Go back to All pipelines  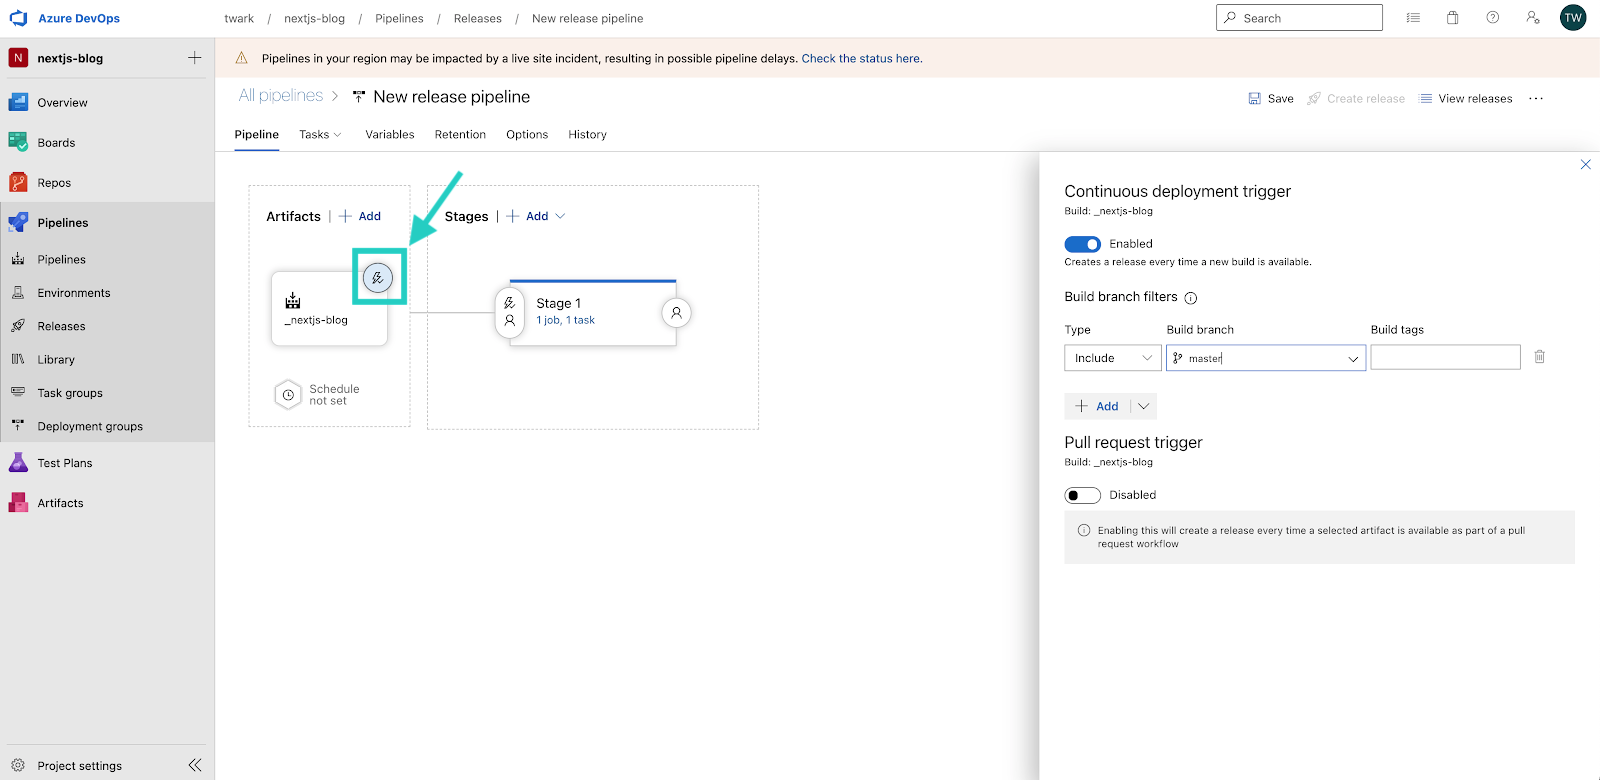(x=280, y=96)
